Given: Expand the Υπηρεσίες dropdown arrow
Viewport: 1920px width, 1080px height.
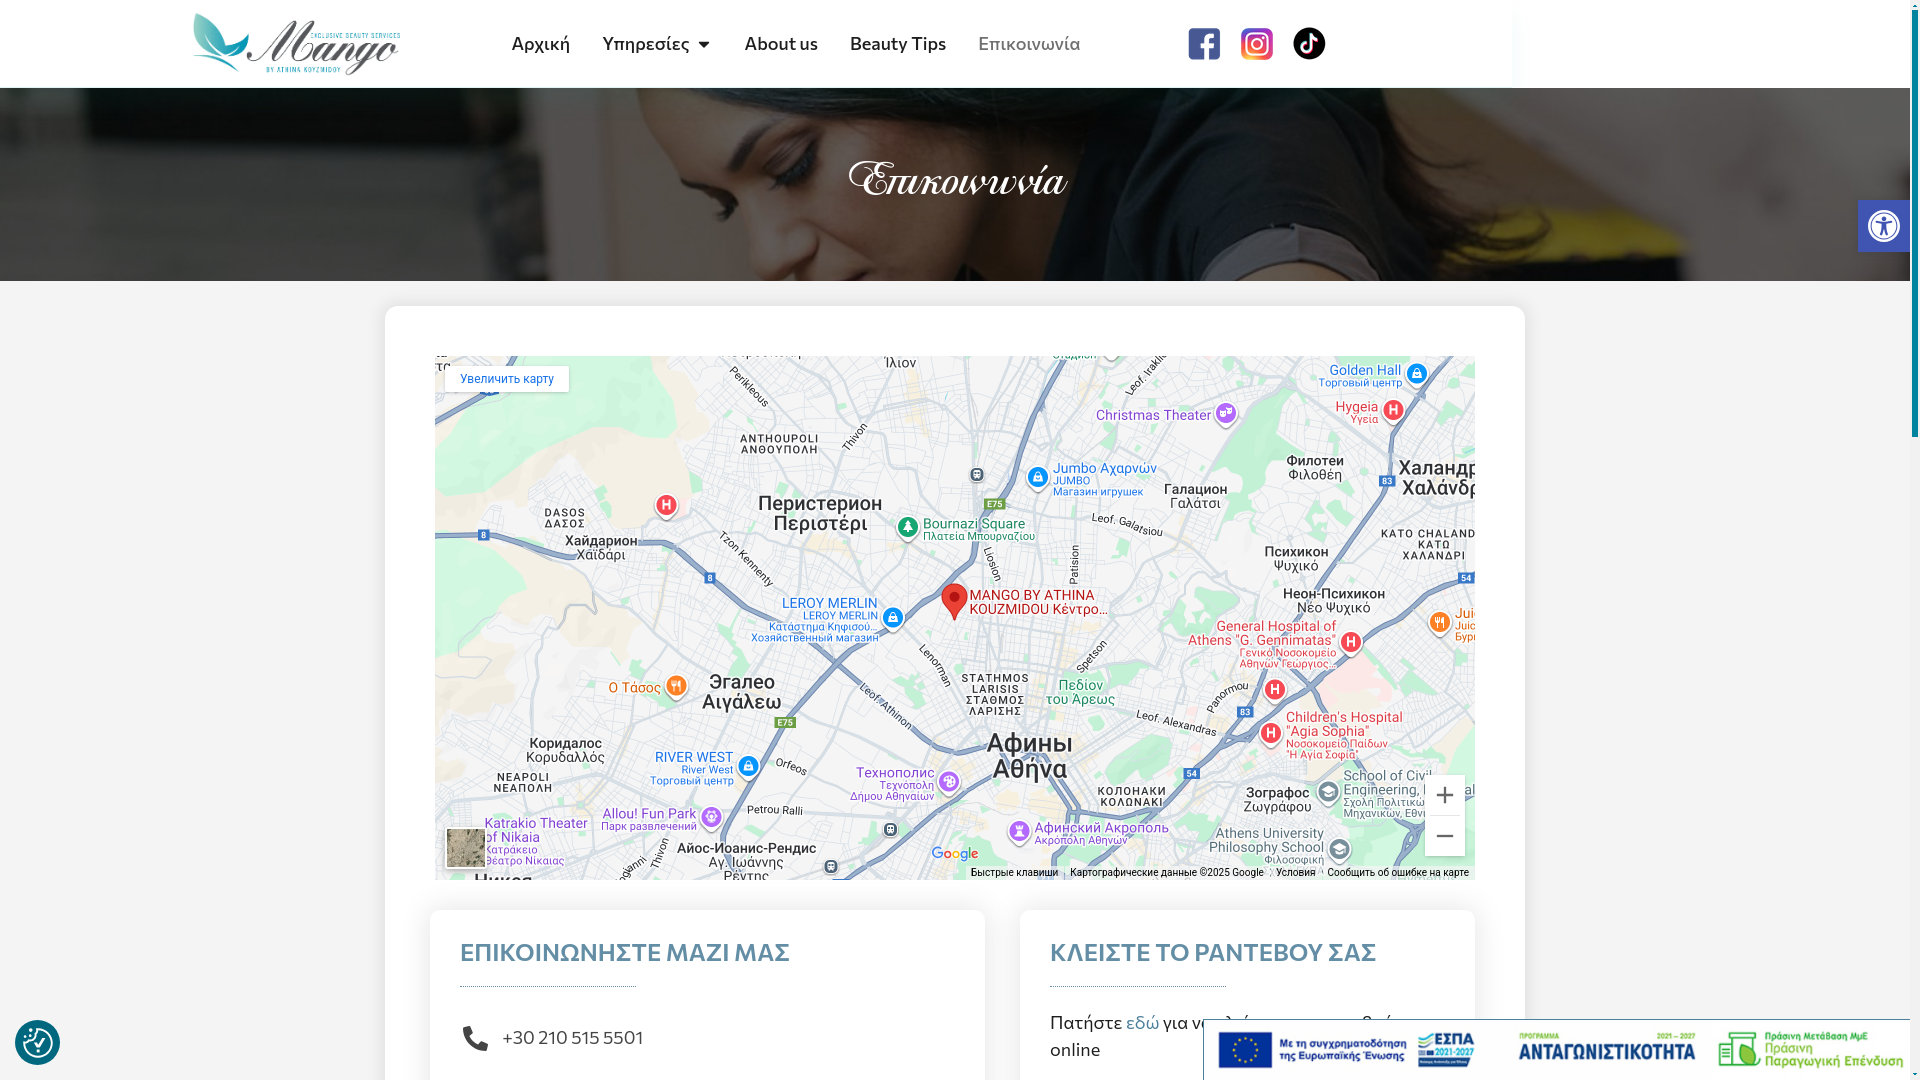Looking at the screenshot, I should (704, 44).
